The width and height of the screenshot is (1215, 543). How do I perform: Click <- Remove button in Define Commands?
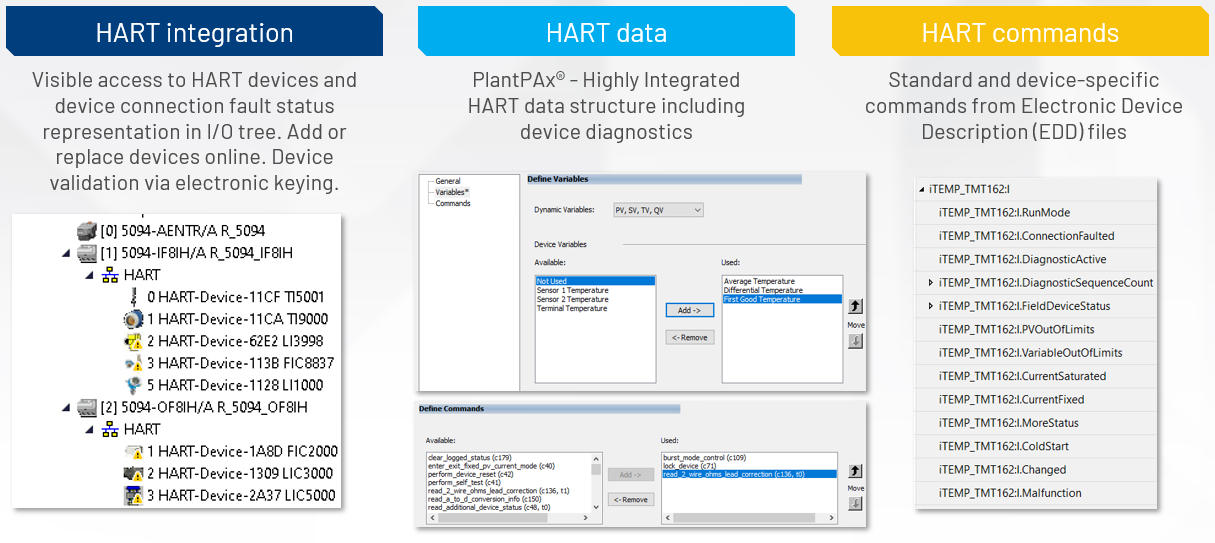pyautogui.click(x=631, y=499)
